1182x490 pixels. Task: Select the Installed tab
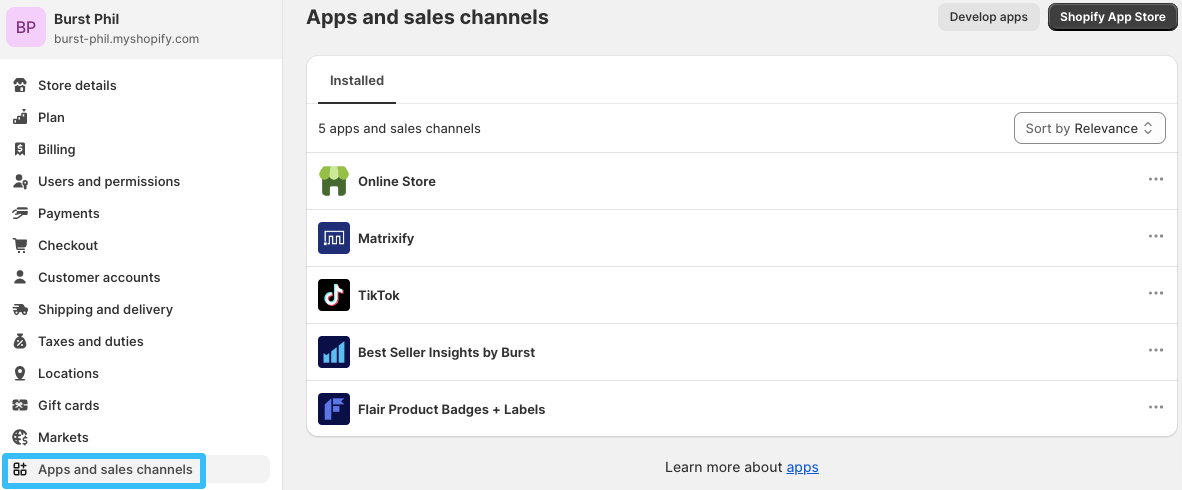point(357,81)
